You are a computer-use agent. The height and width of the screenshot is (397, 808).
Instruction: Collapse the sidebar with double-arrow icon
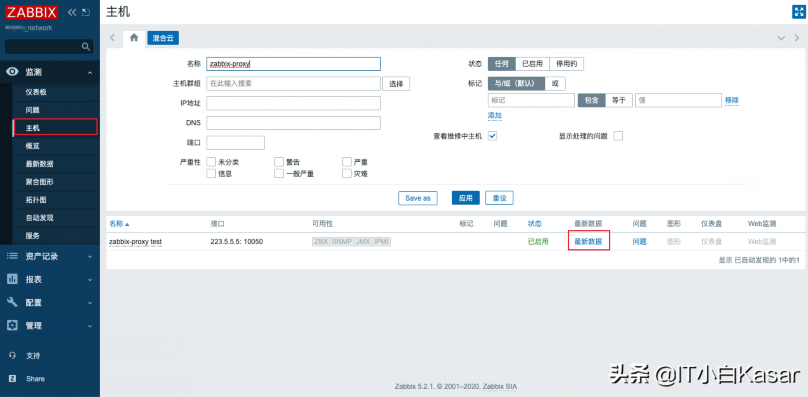(x=72, y=12)
